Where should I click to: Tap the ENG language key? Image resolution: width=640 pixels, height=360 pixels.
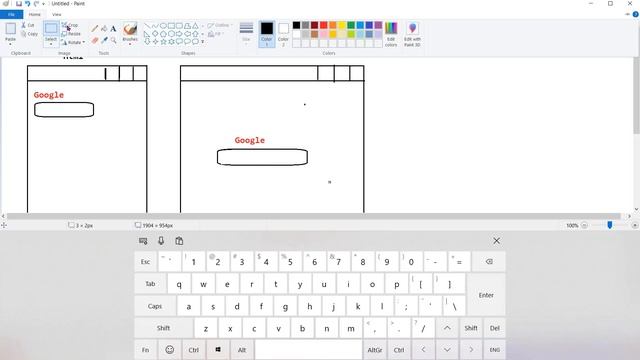click(x=495, y=350)
